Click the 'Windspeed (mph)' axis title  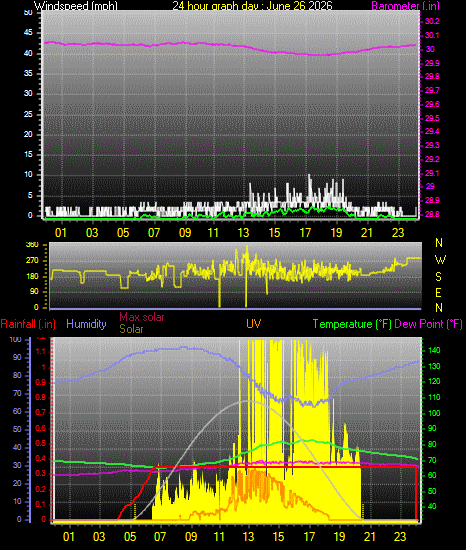75,6
